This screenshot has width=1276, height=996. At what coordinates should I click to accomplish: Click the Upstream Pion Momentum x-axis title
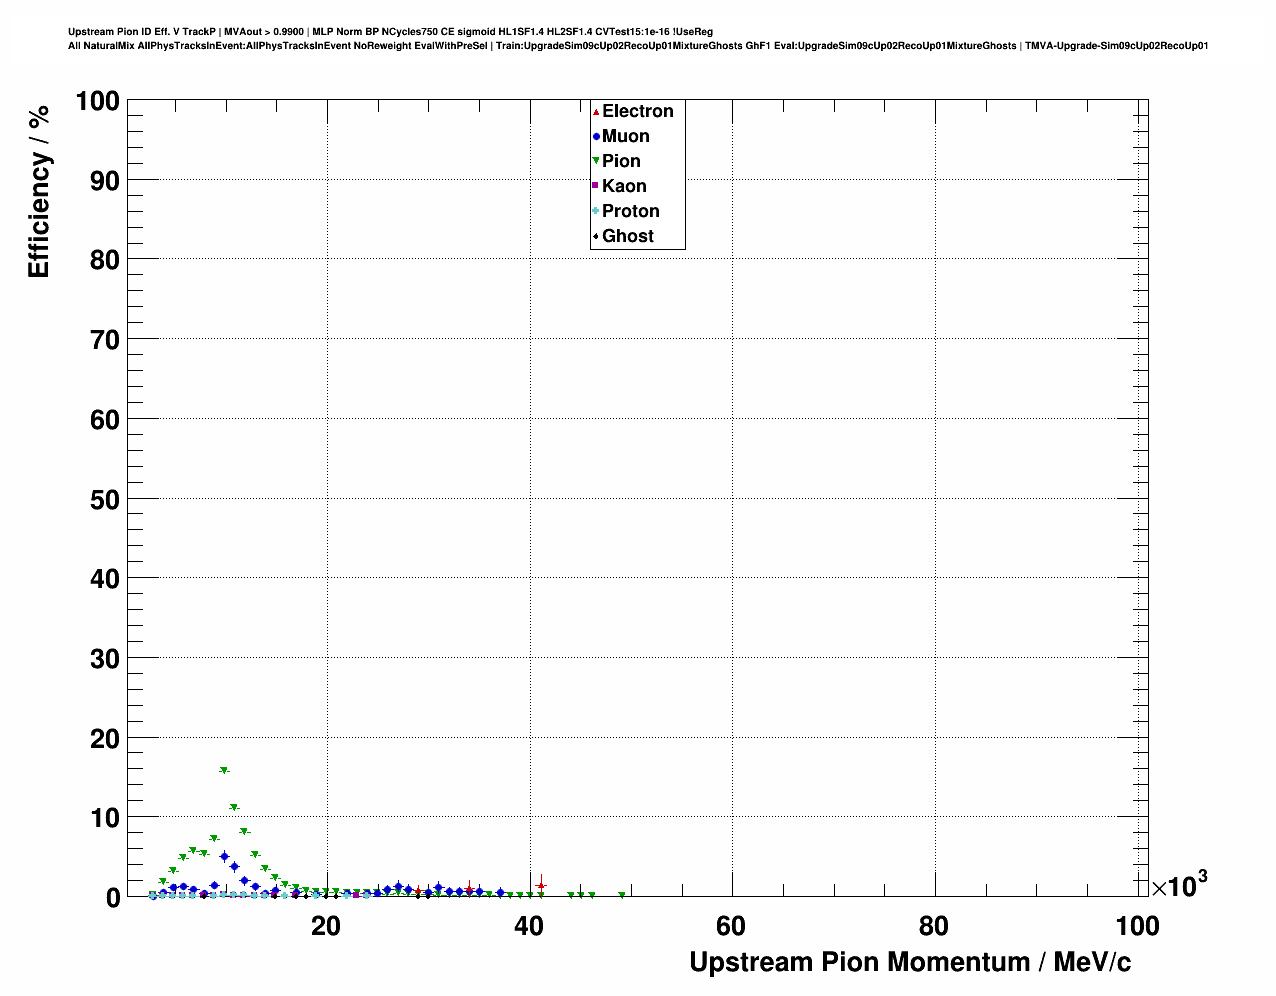coord(910,962)
